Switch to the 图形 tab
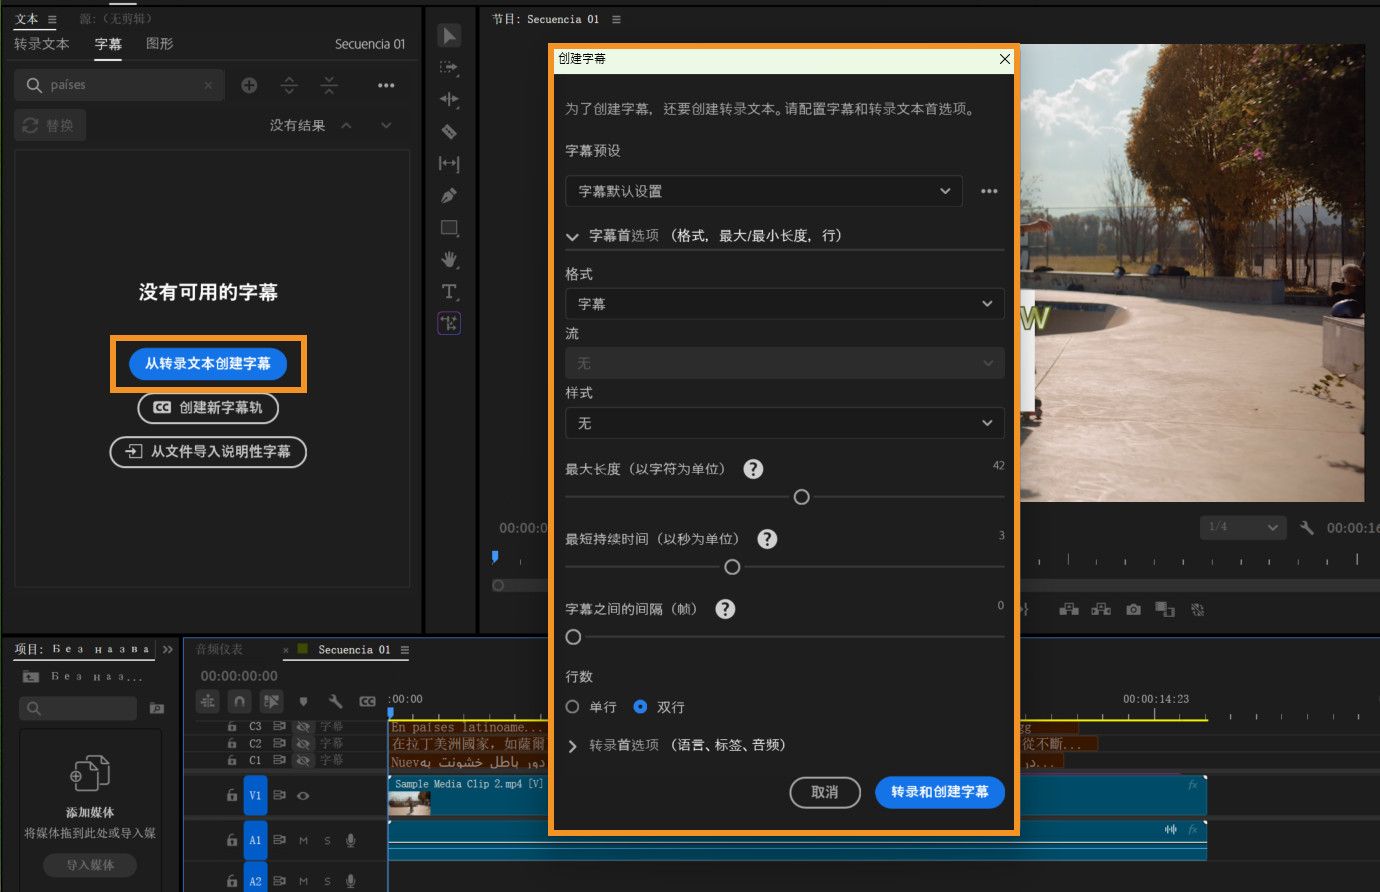The image size is (1380, 892). coord(158,44)
